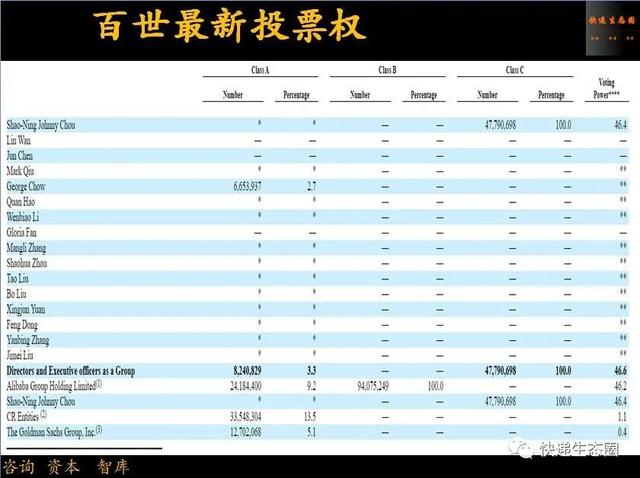Select the Class A column group header
This screenshot has width=640, height=478.
pos(260,70)
